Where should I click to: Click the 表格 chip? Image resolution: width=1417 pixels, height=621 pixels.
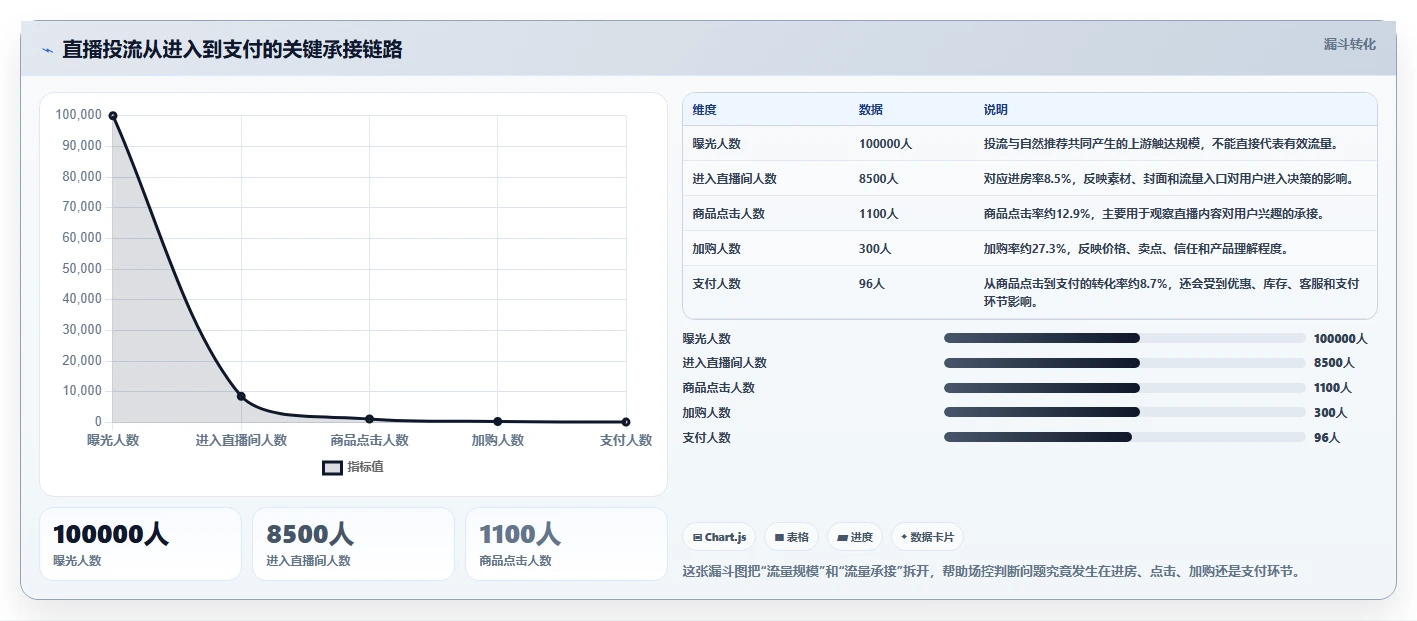pyautogui.click(x=791, y=537)
